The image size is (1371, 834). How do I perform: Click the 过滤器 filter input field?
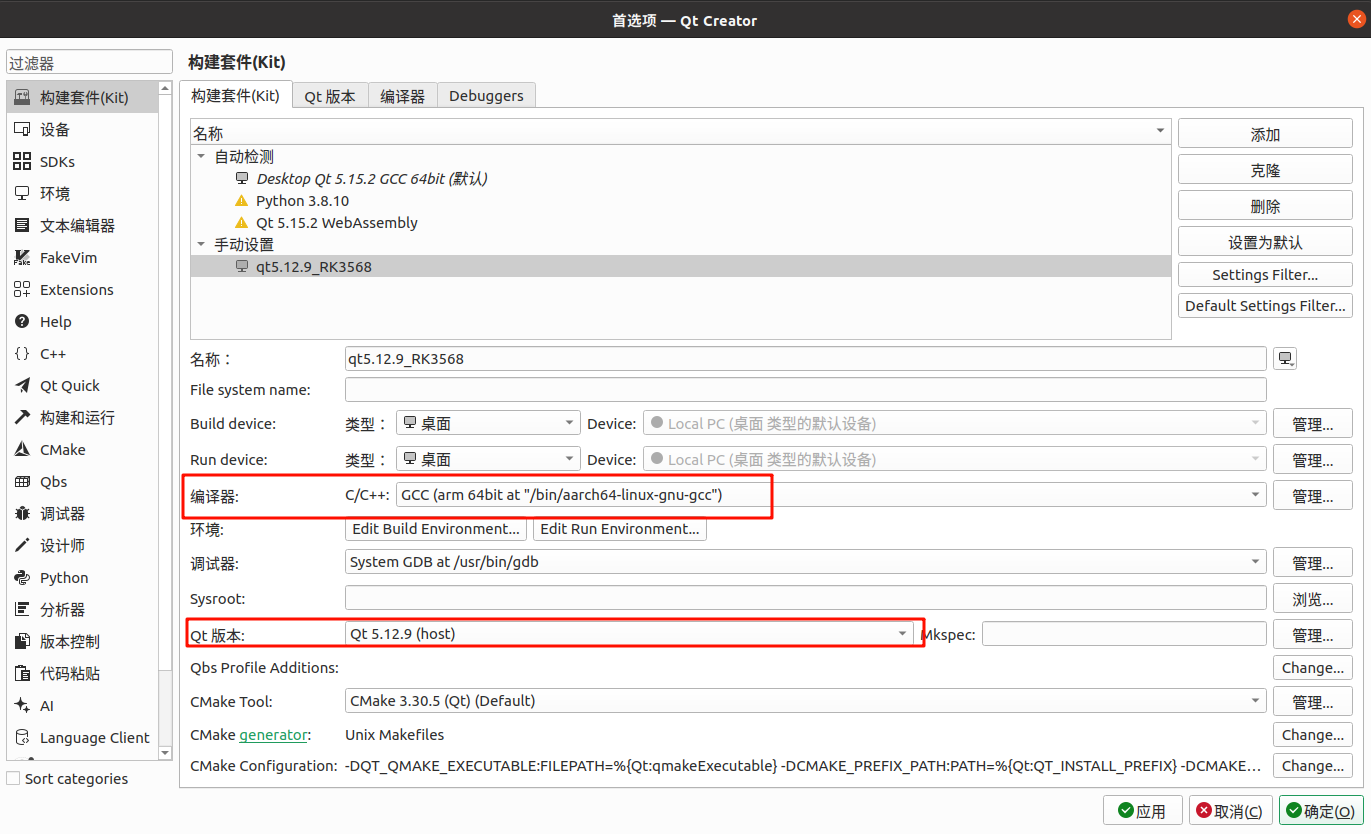coord(90,63)
